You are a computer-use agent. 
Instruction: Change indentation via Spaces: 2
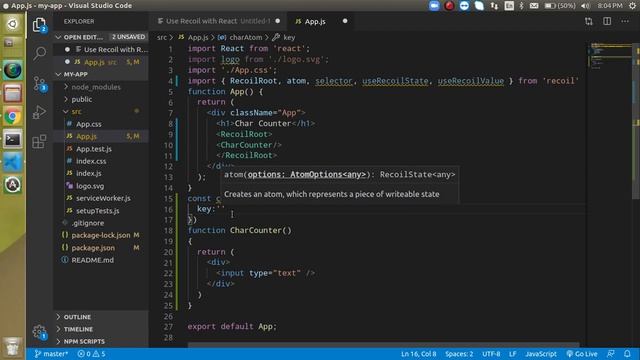point(459,353)
